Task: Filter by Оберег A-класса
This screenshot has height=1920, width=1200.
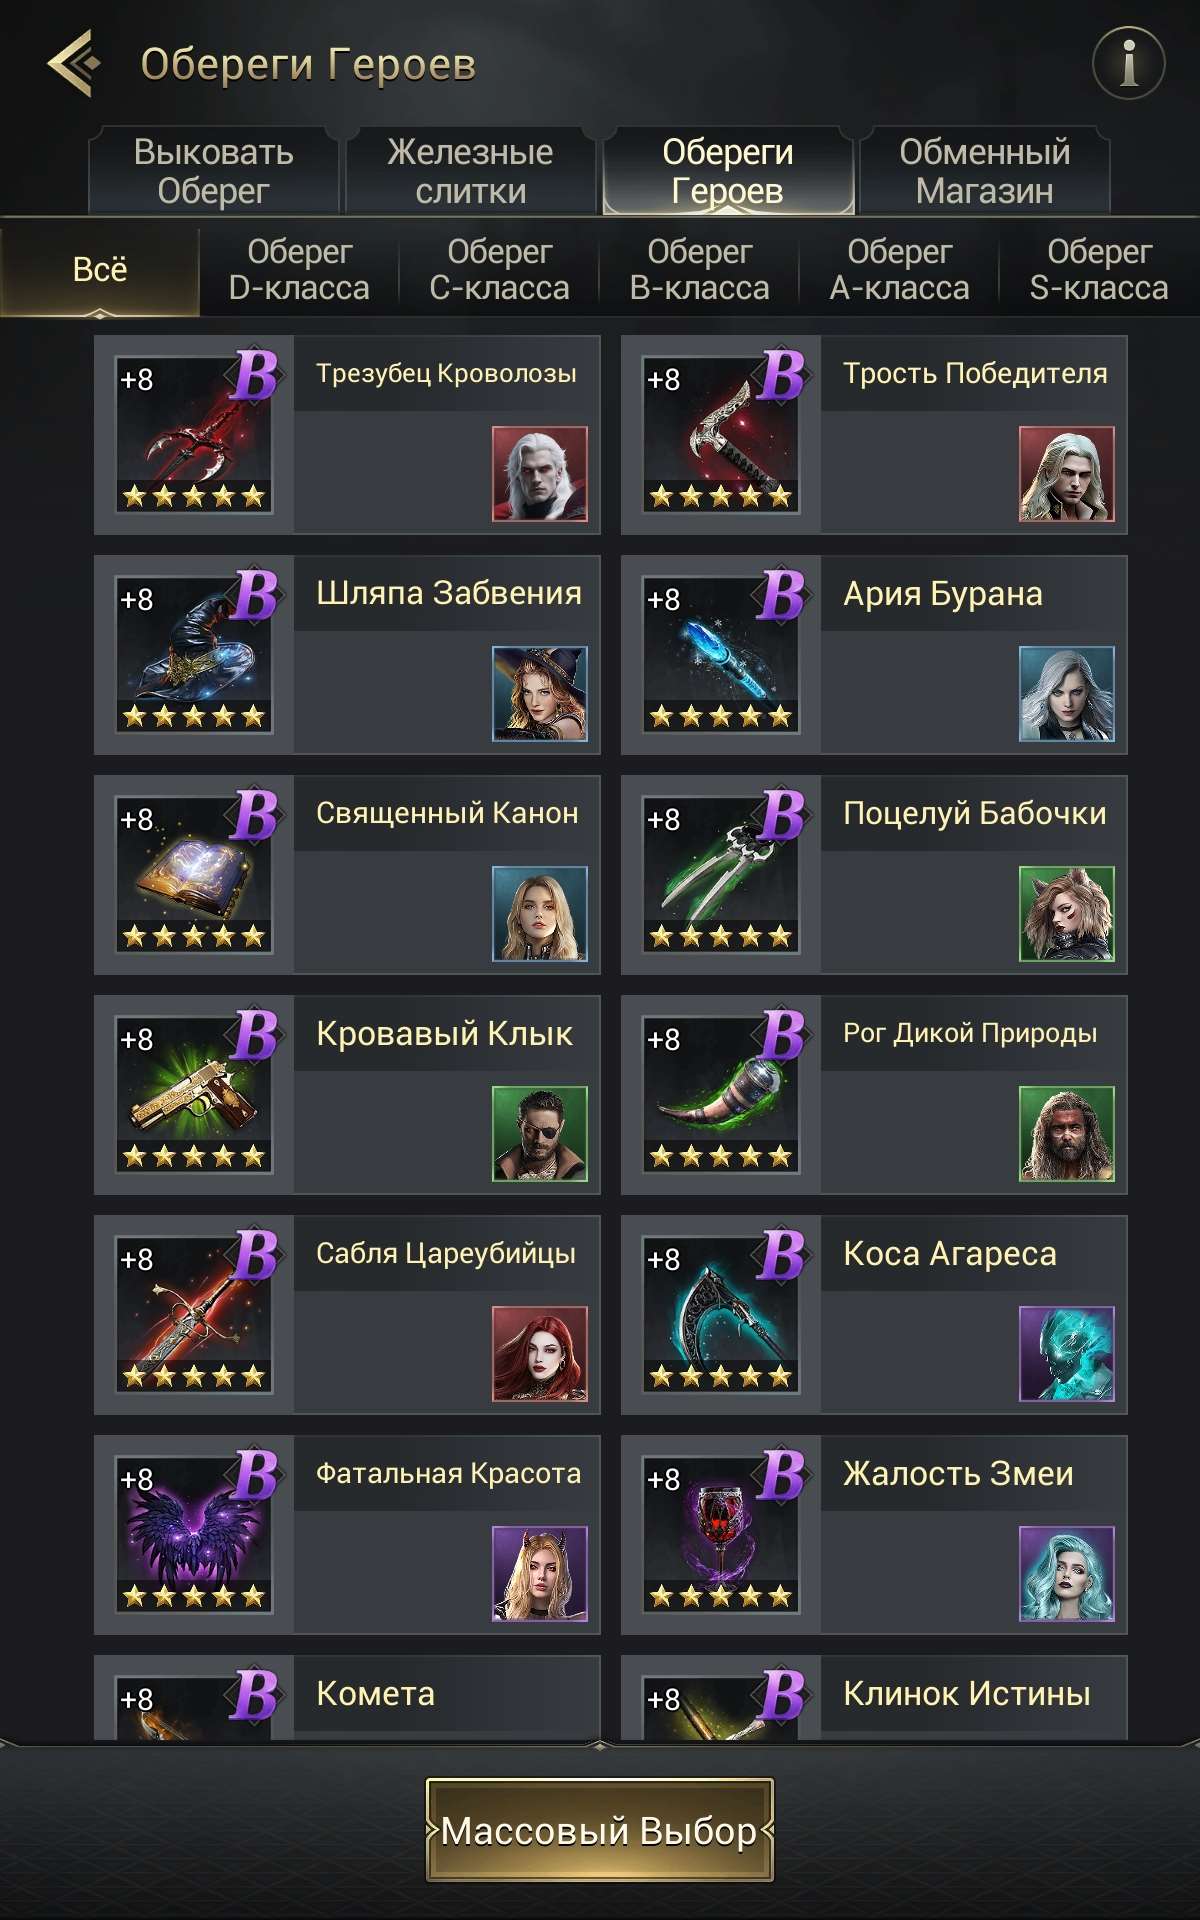Action: coord(899,270)
